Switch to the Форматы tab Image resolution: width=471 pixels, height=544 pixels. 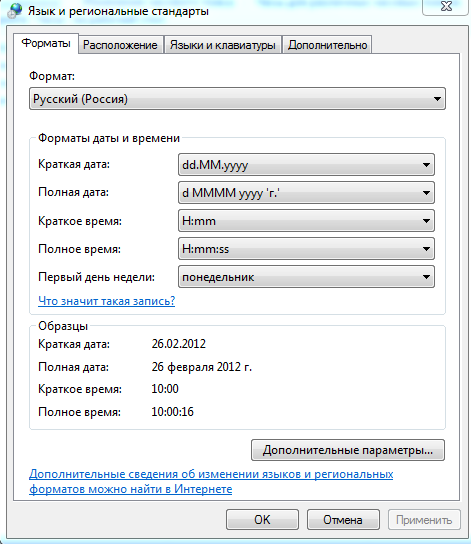[46, 43]
